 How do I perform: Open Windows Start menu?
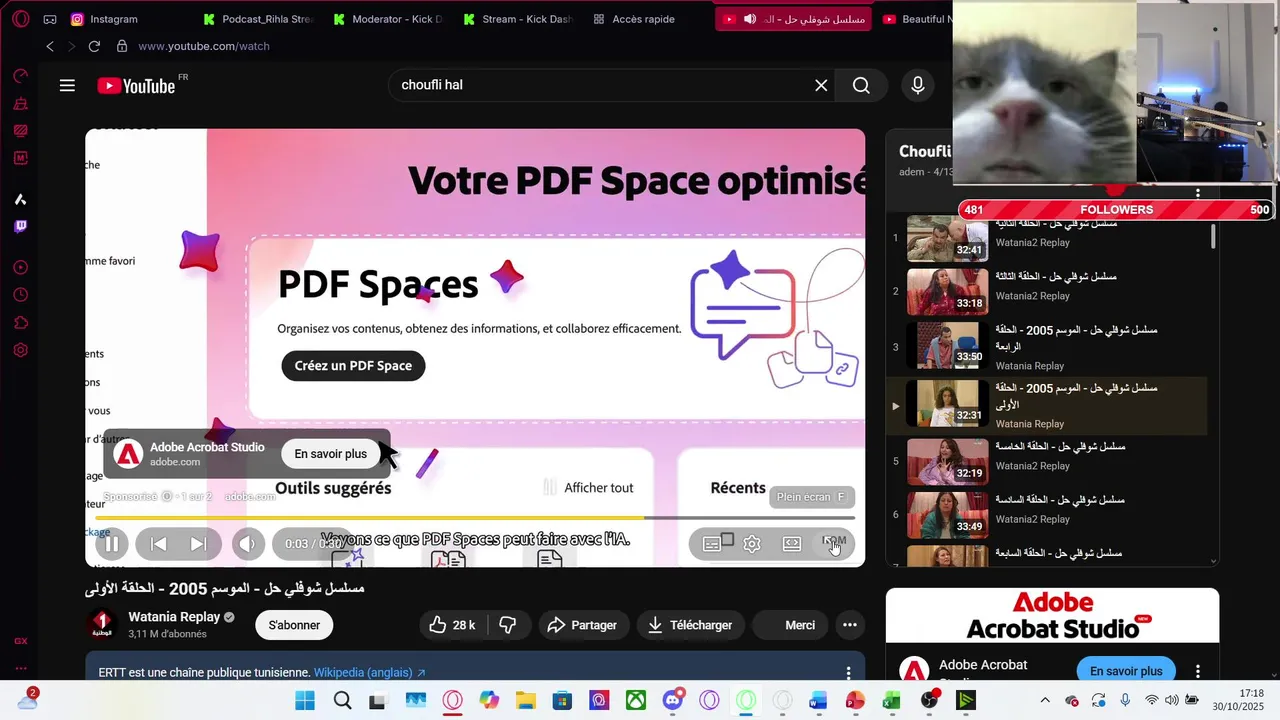tap(305, 700)
